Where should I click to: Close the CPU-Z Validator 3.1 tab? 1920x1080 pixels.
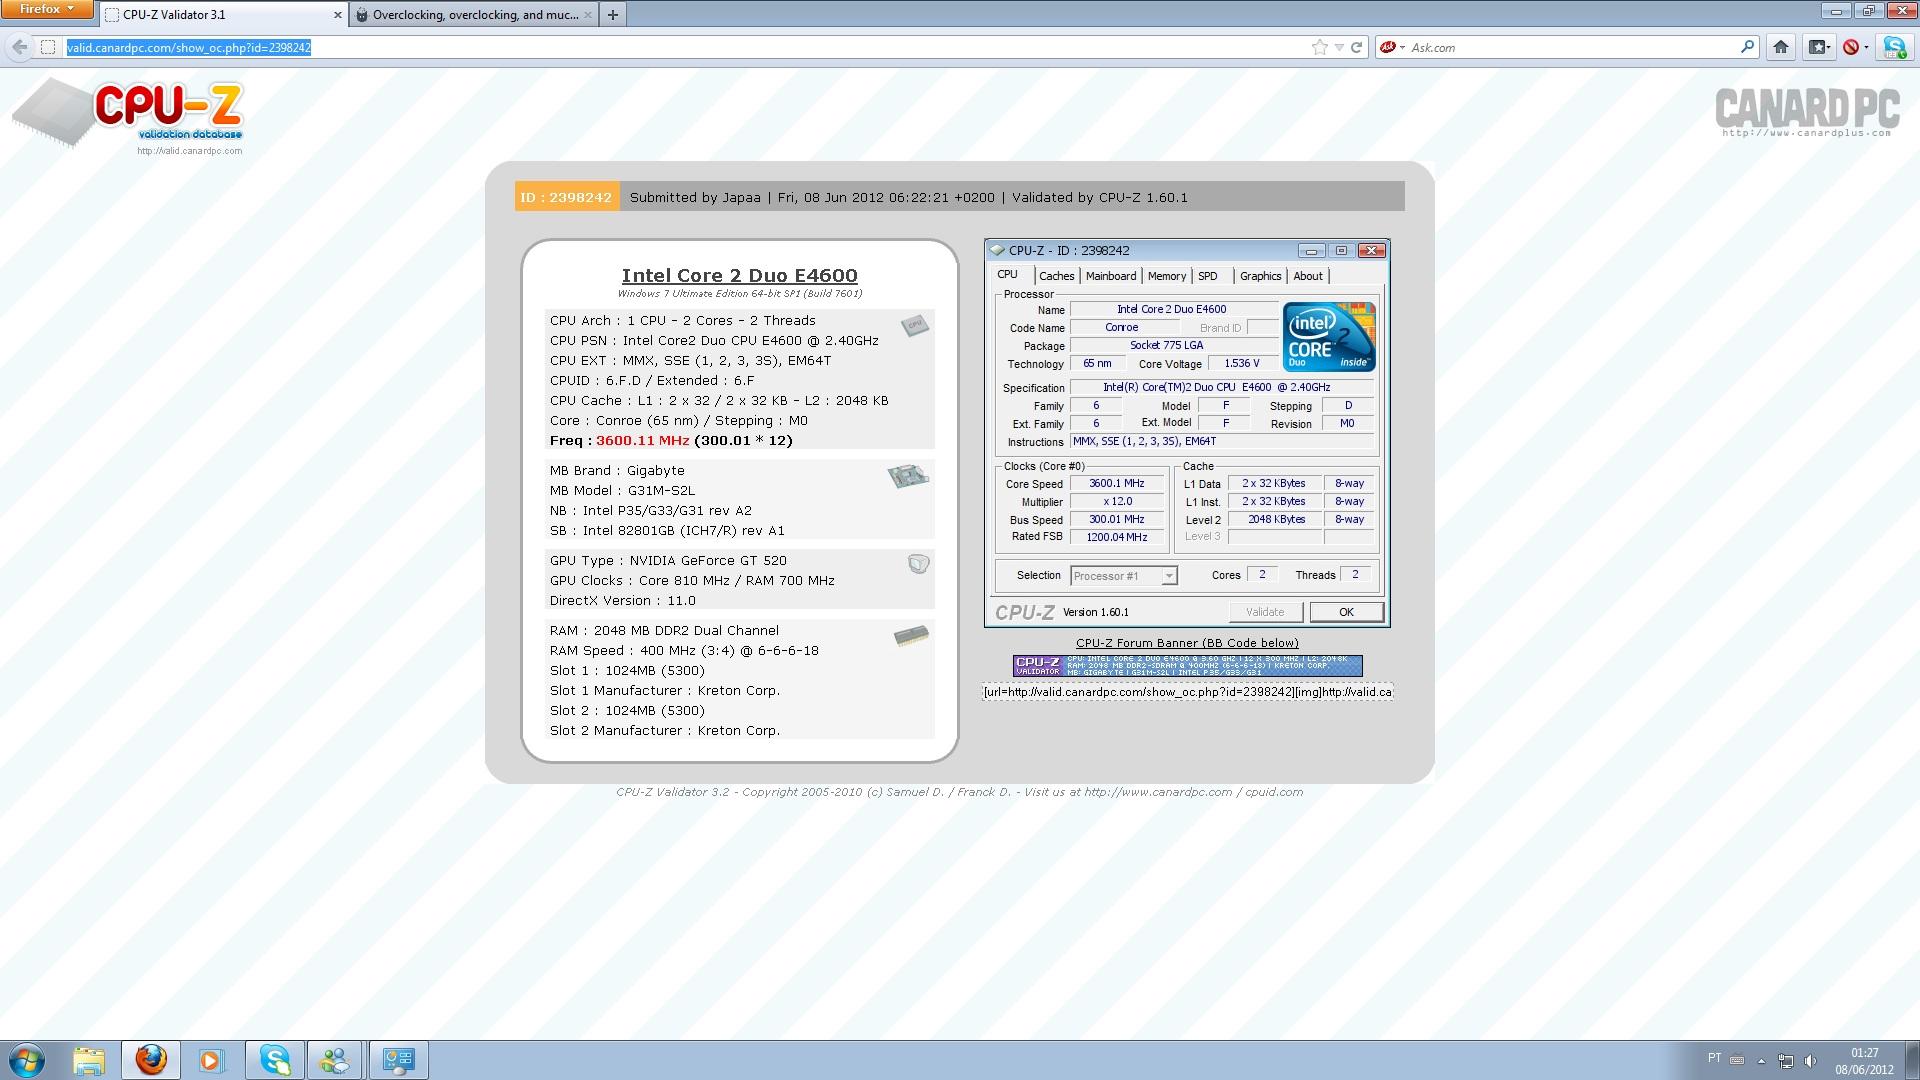(x=337, y=15)
